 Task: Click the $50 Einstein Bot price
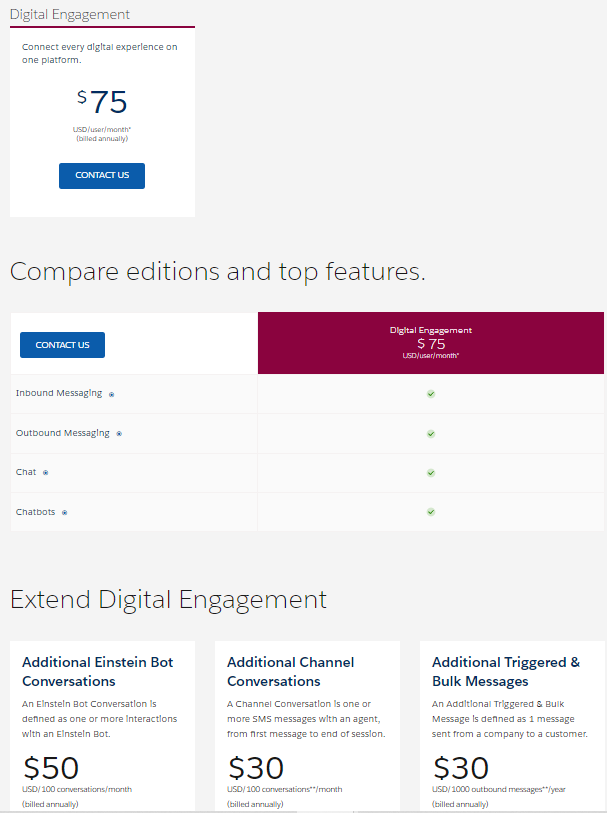coord(51,768)
